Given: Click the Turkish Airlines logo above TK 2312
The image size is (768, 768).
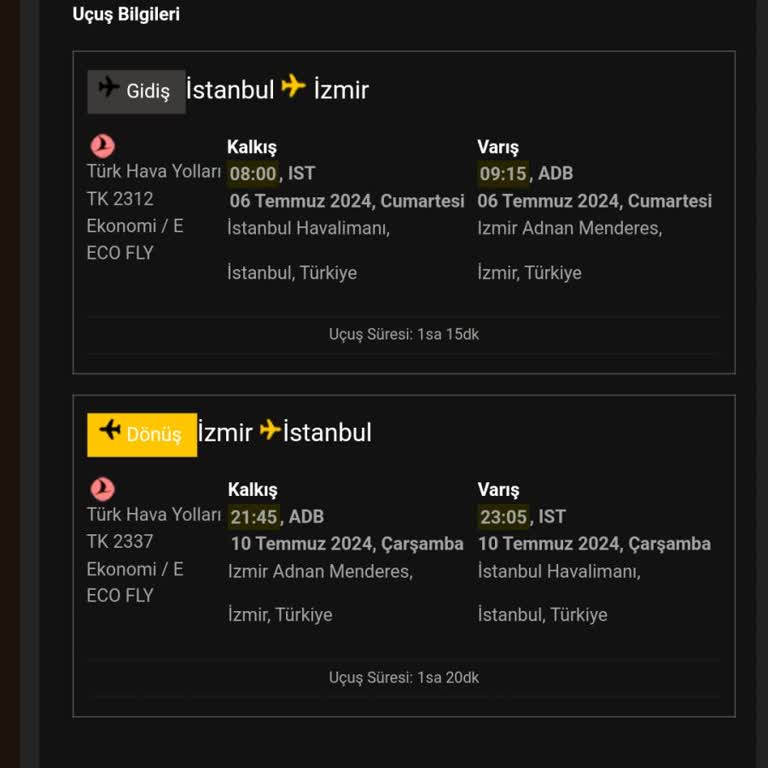Looking at the screenshot, I should tap(102, 147).
